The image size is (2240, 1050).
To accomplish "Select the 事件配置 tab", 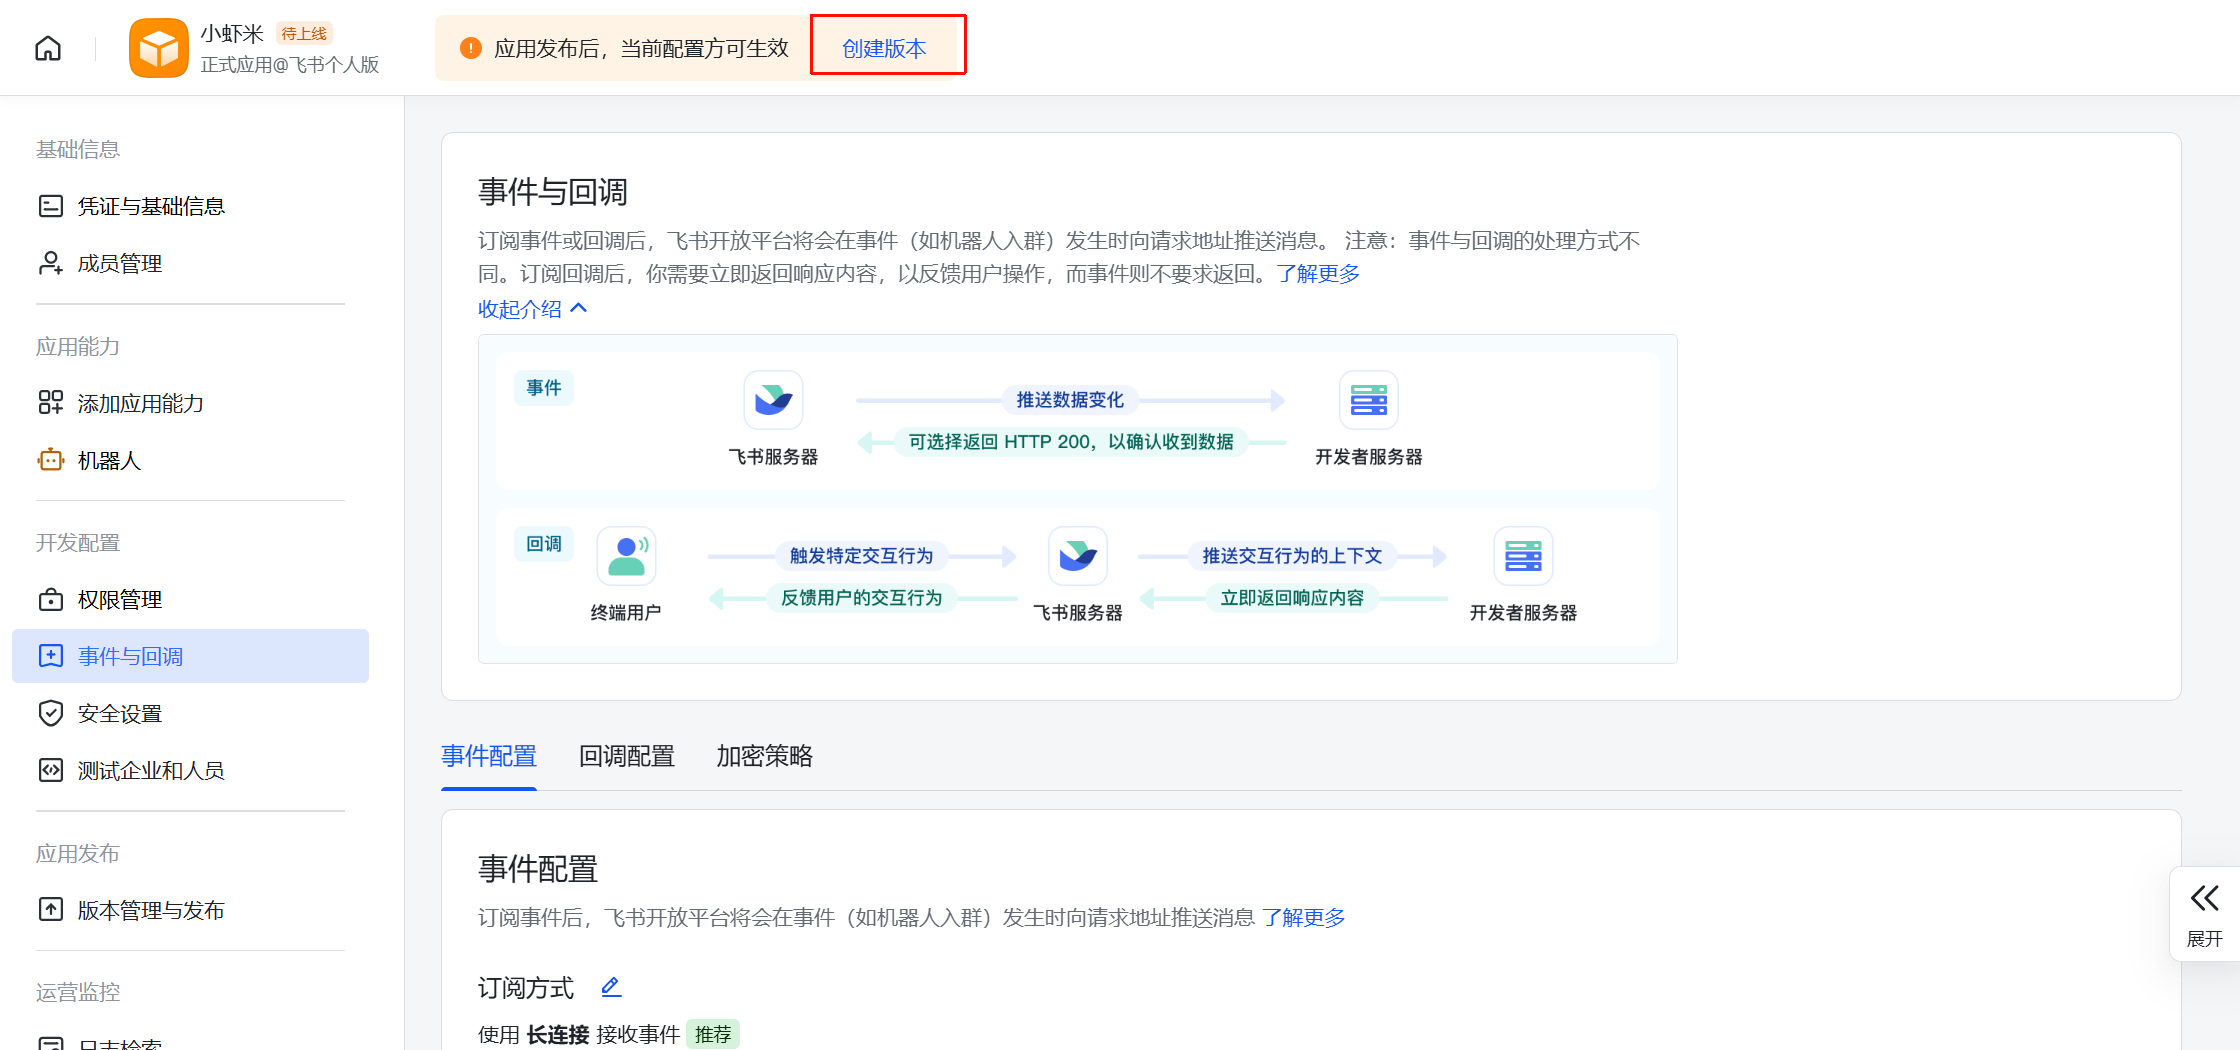I will 489,756.
